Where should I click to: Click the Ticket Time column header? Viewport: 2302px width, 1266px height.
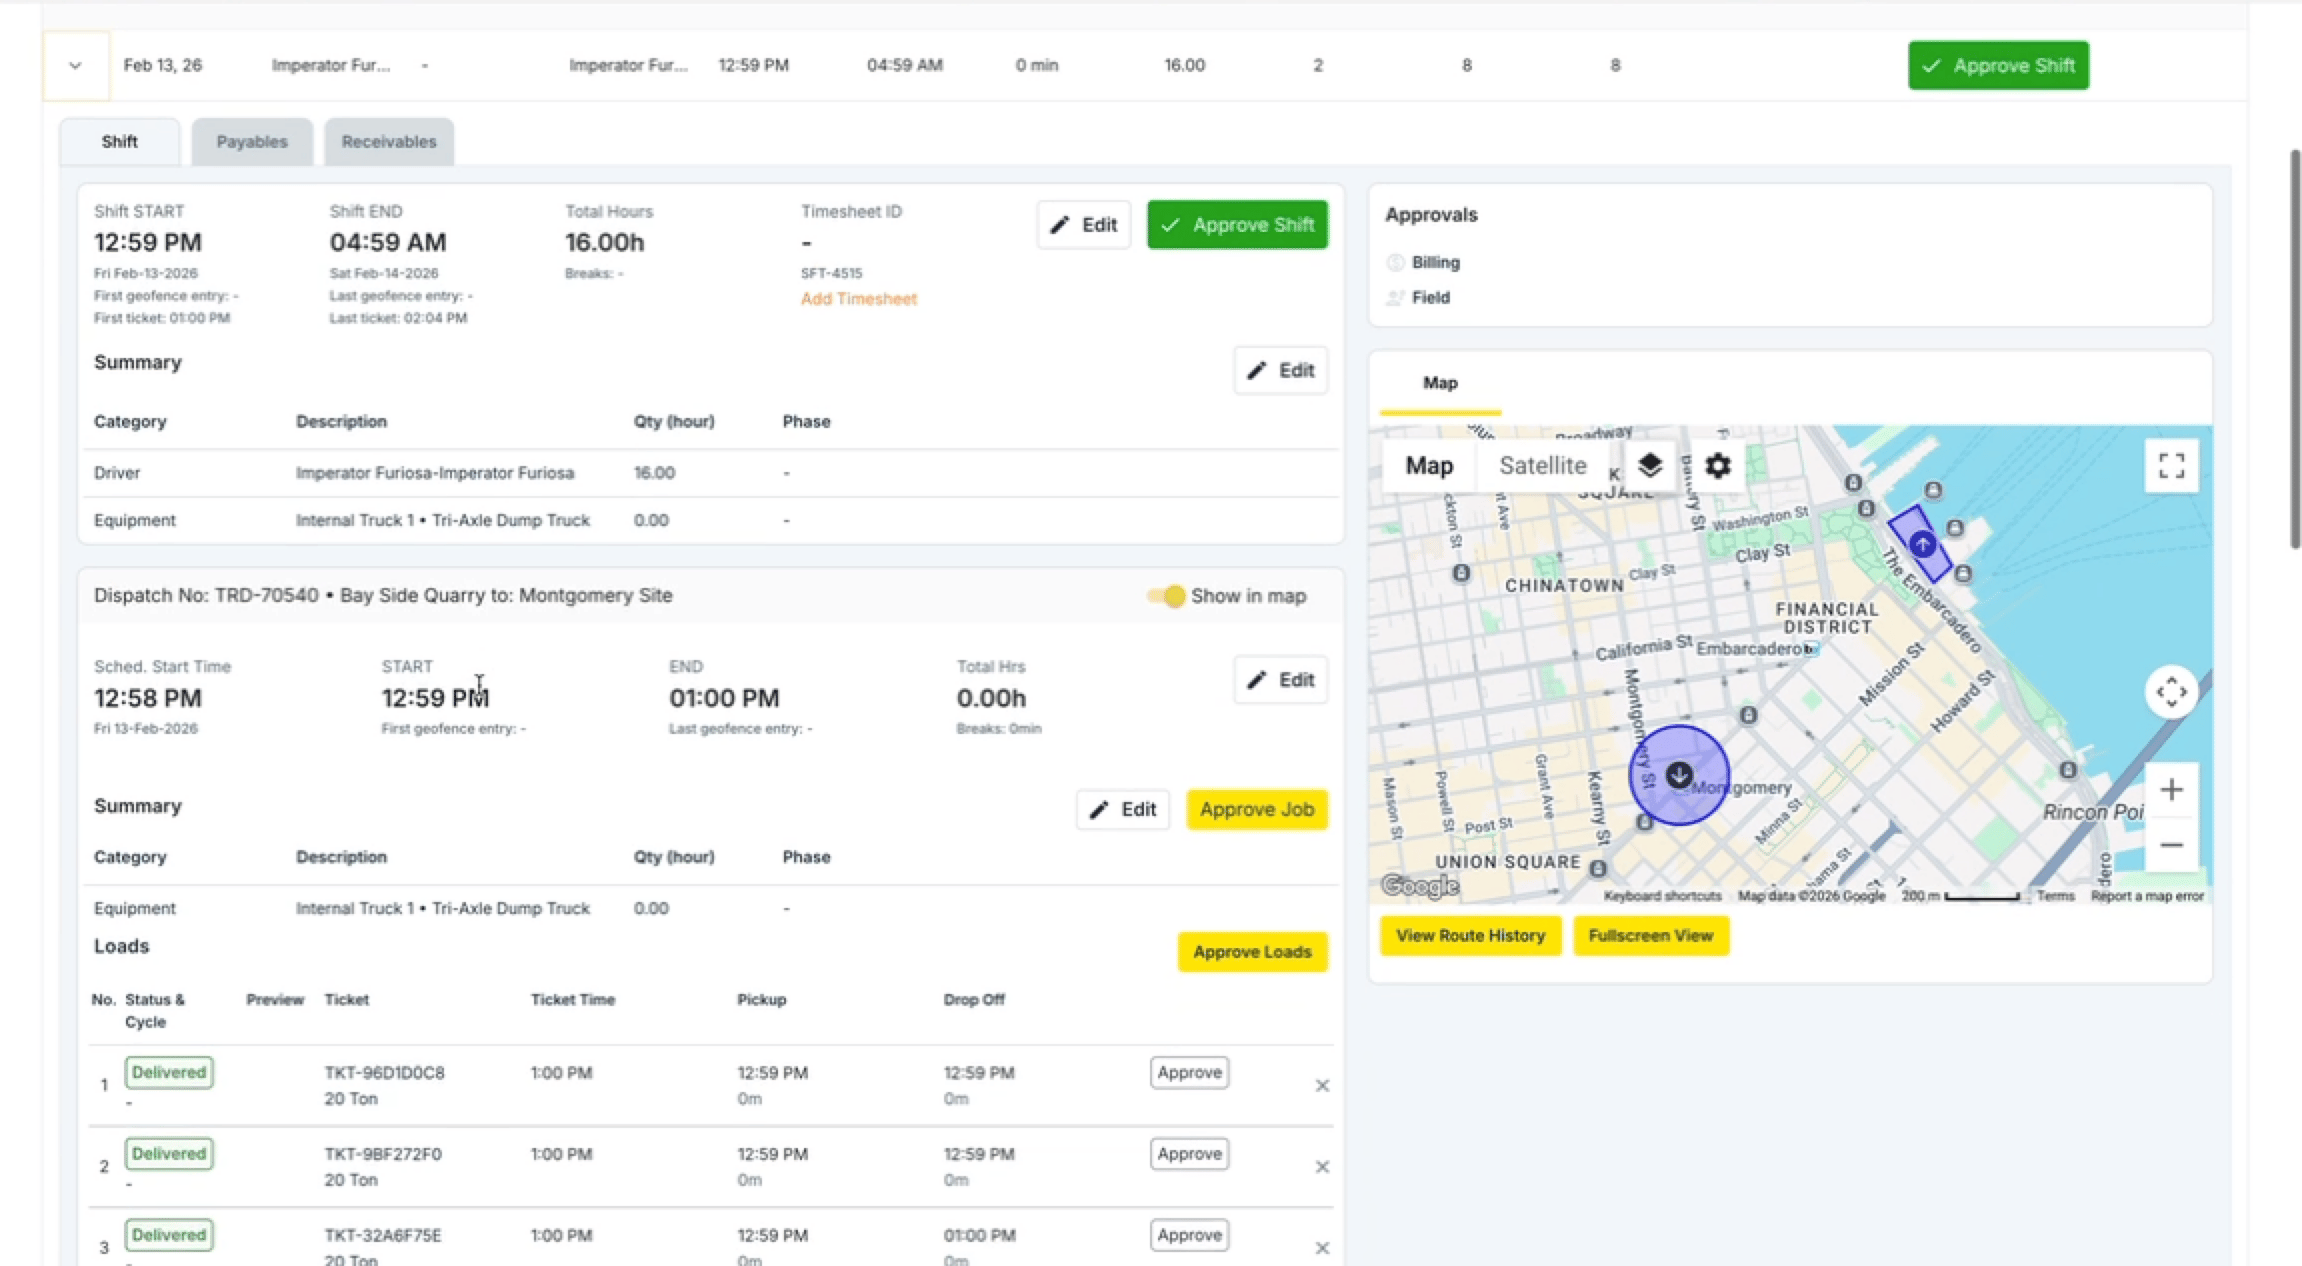pos(573,1000)
